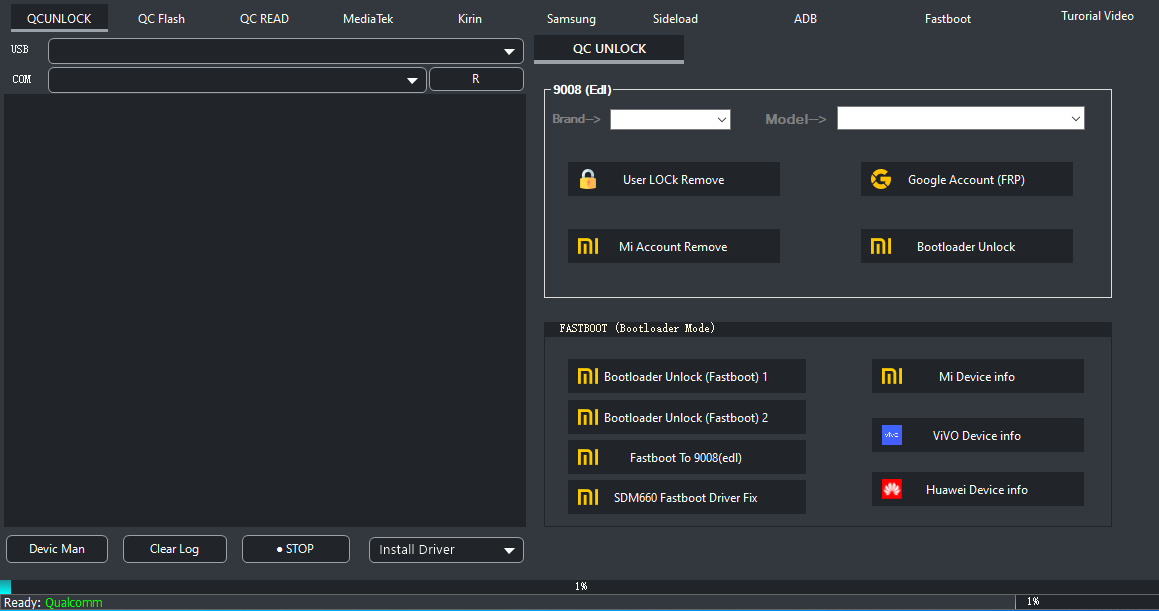
Task: Click Google Account (FRP) button label
Action: click(966, 180)
